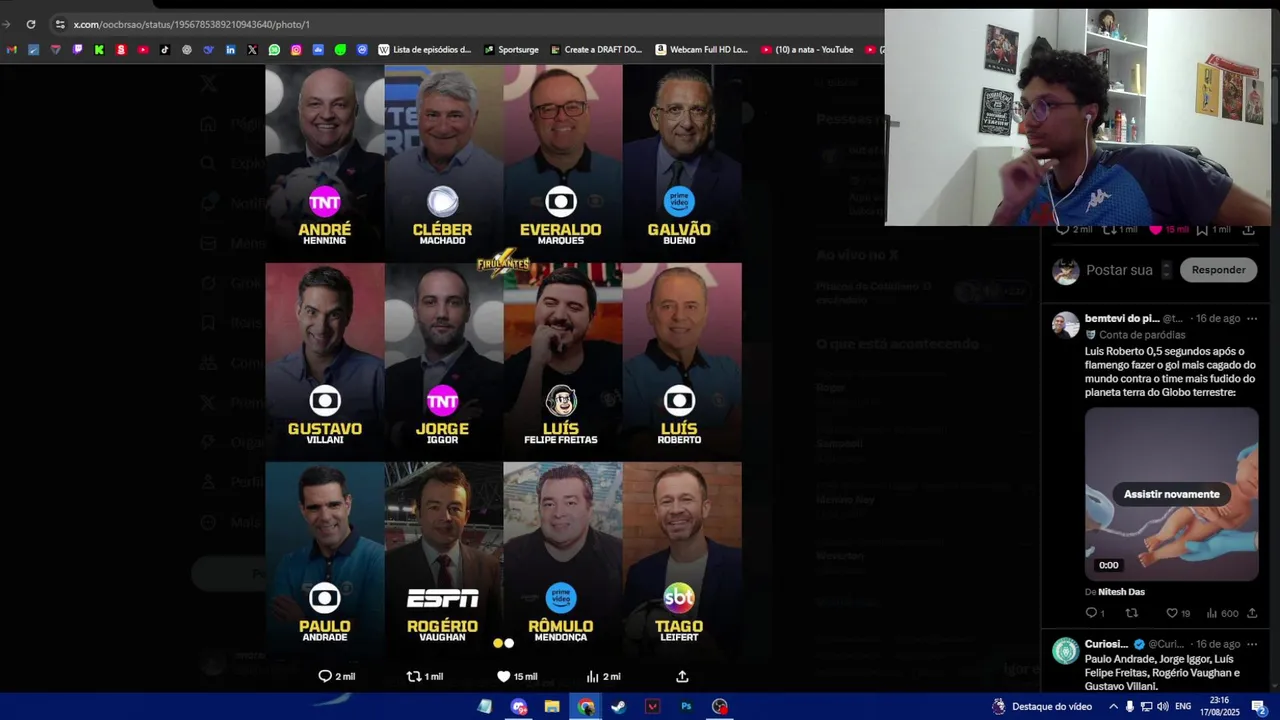Share the photo via upload icon
The image size is (1280, 720).
[682, 676]
